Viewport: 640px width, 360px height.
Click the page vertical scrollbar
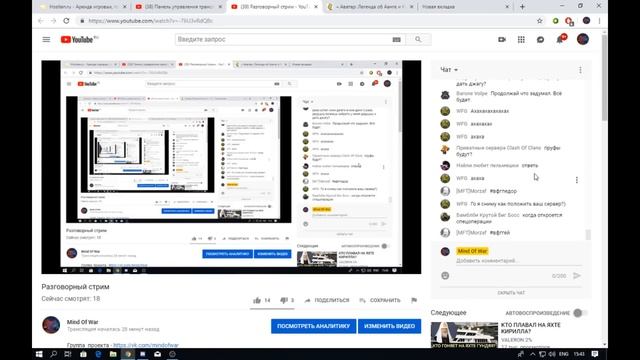[x=604, y=78]
